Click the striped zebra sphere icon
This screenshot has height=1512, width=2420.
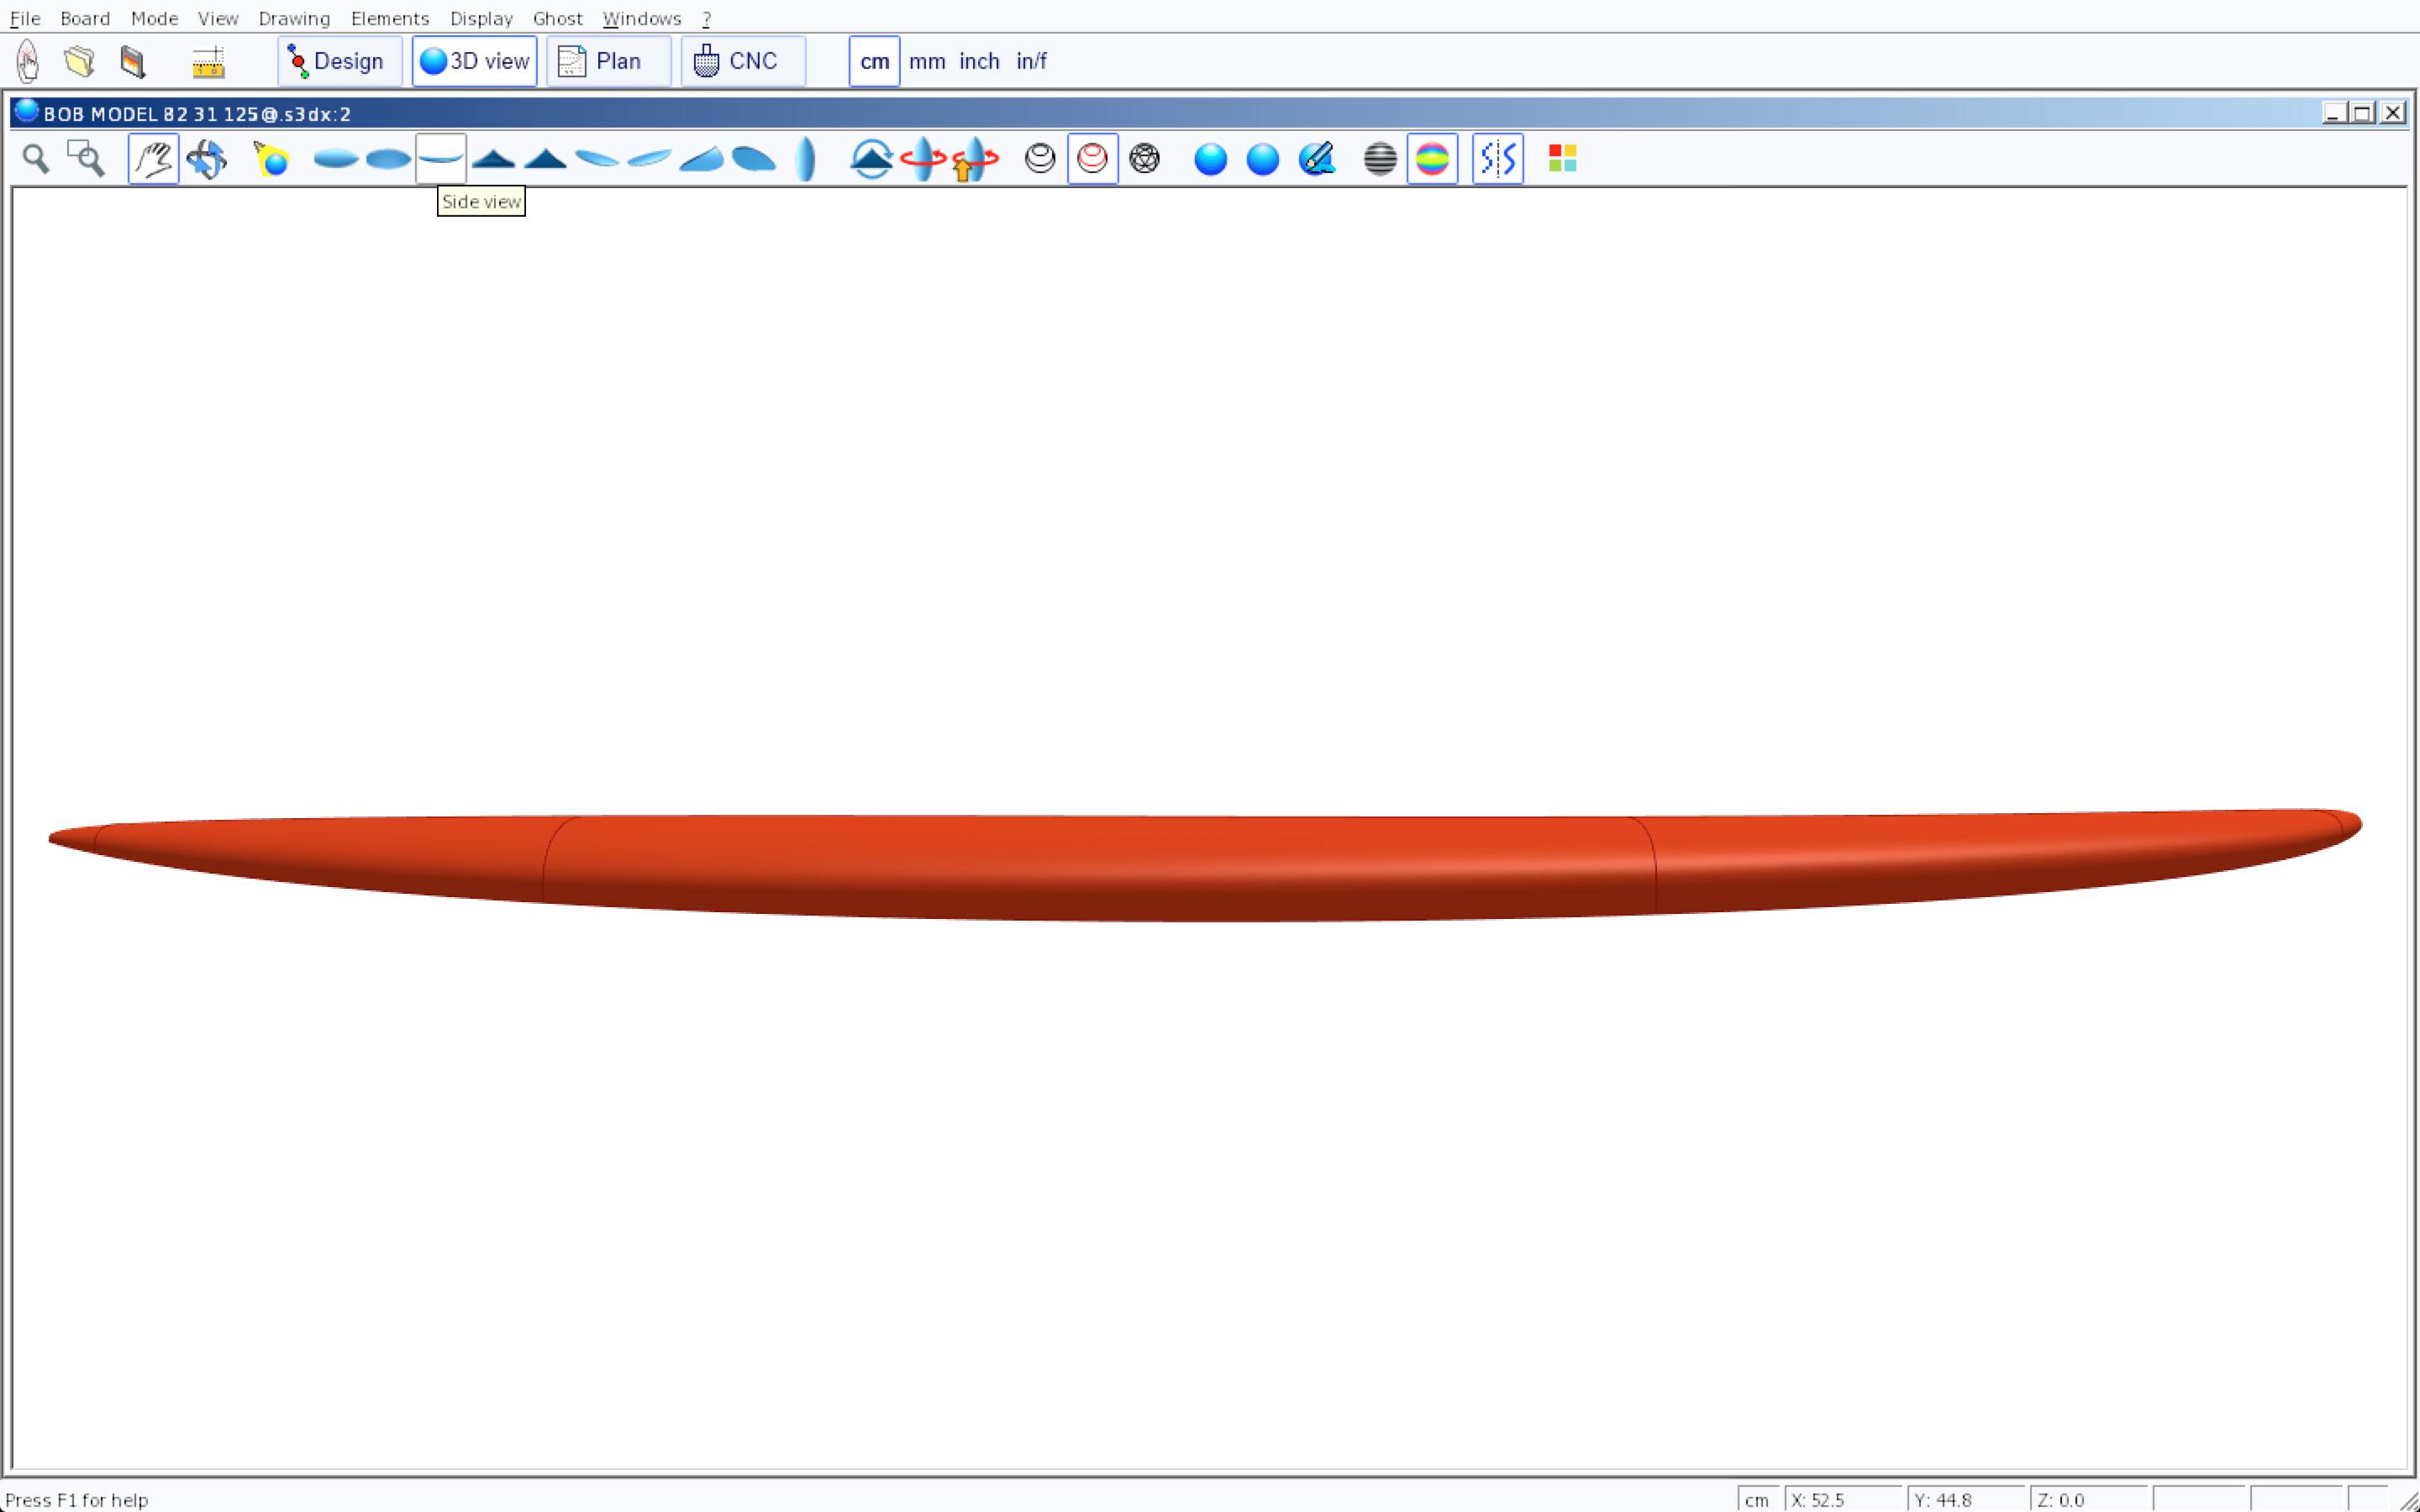coord(1380,159)
